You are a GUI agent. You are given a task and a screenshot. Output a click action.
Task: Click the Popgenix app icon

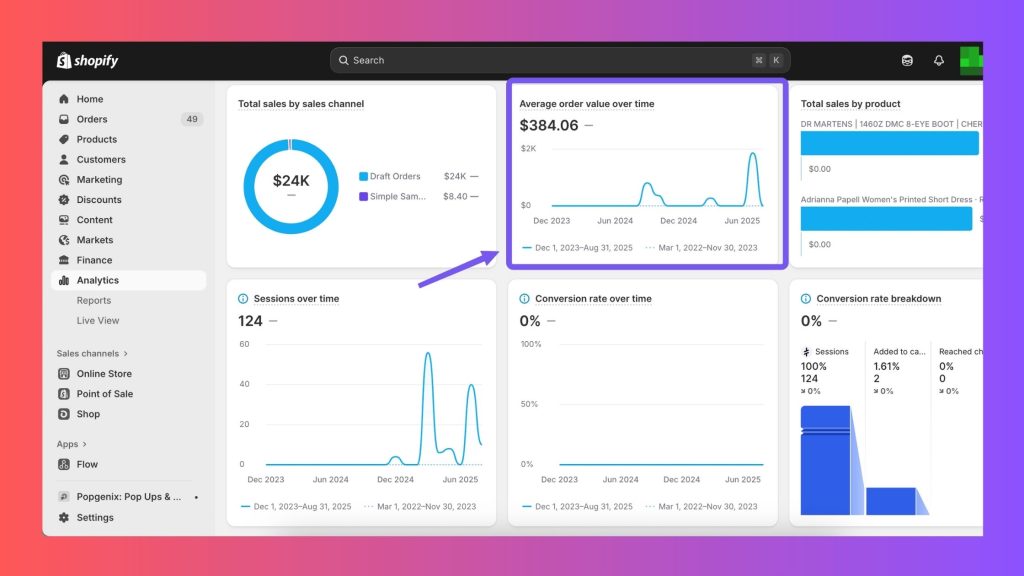64,496
